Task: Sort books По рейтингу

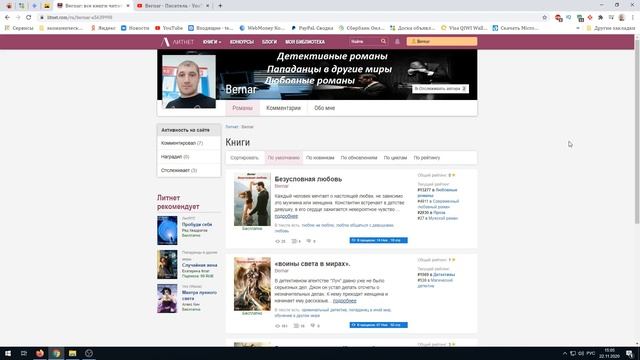Action: [427, 158]
